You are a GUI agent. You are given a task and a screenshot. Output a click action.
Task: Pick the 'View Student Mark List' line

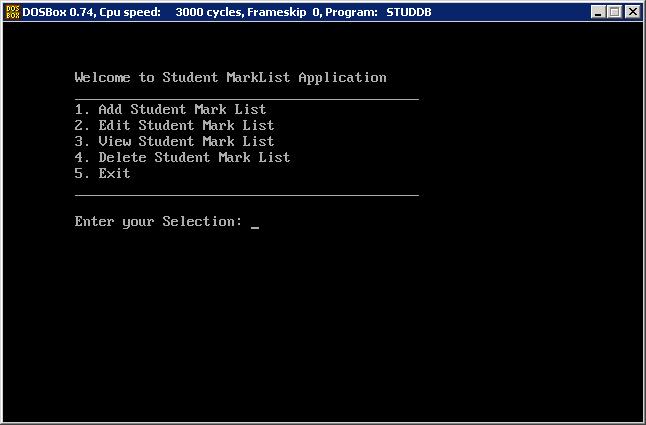click(x=174, y=141)
